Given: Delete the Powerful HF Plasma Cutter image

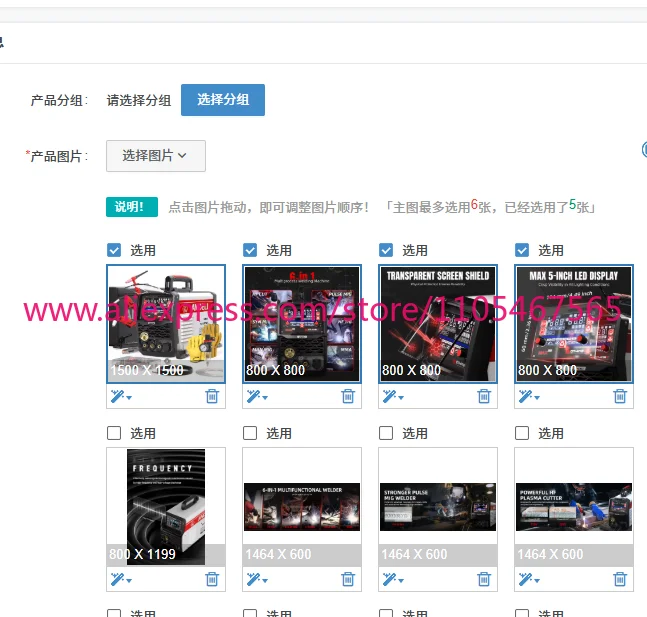Looking at the screenshot, I should point(620,579).
